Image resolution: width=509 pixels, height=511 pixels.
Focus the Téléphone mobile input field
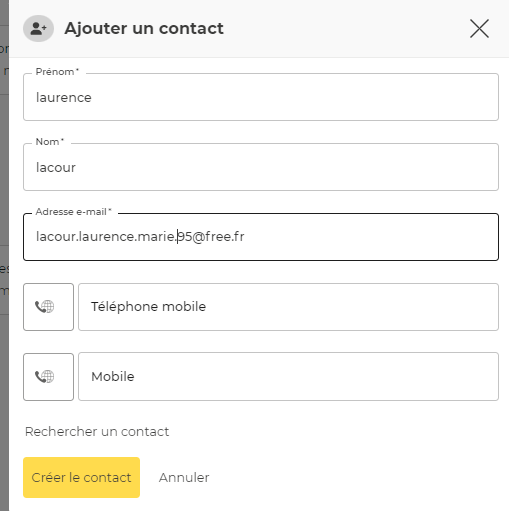pos(288,307)
